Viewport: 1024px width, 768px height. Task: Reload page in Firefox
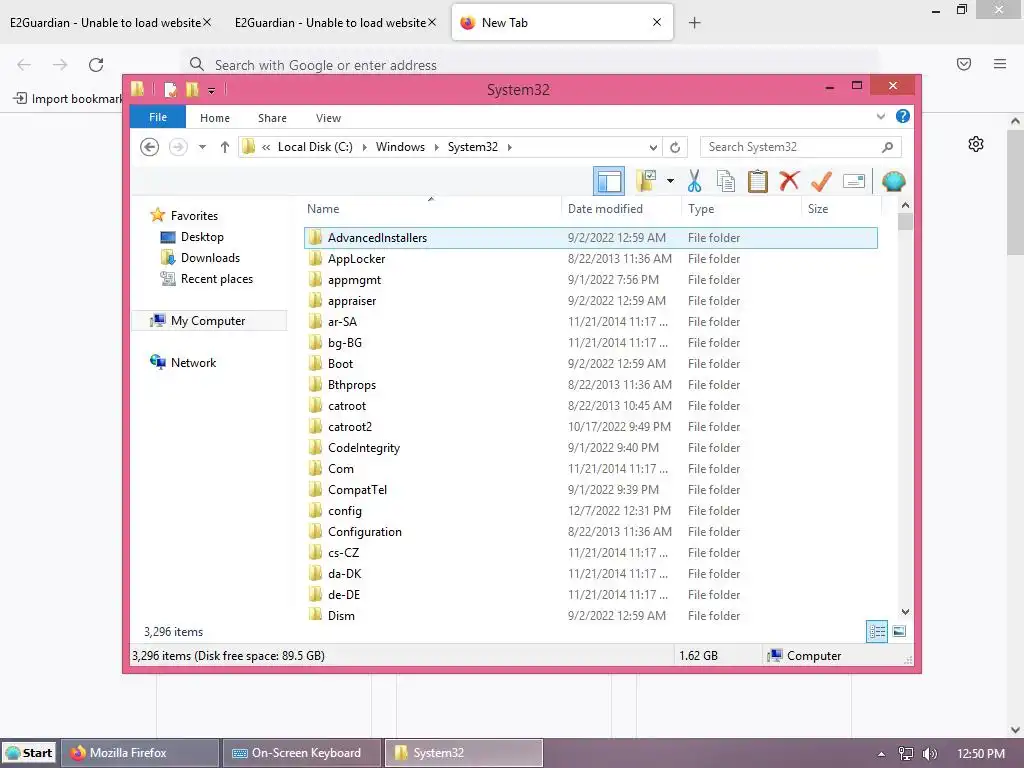(96, 65)
